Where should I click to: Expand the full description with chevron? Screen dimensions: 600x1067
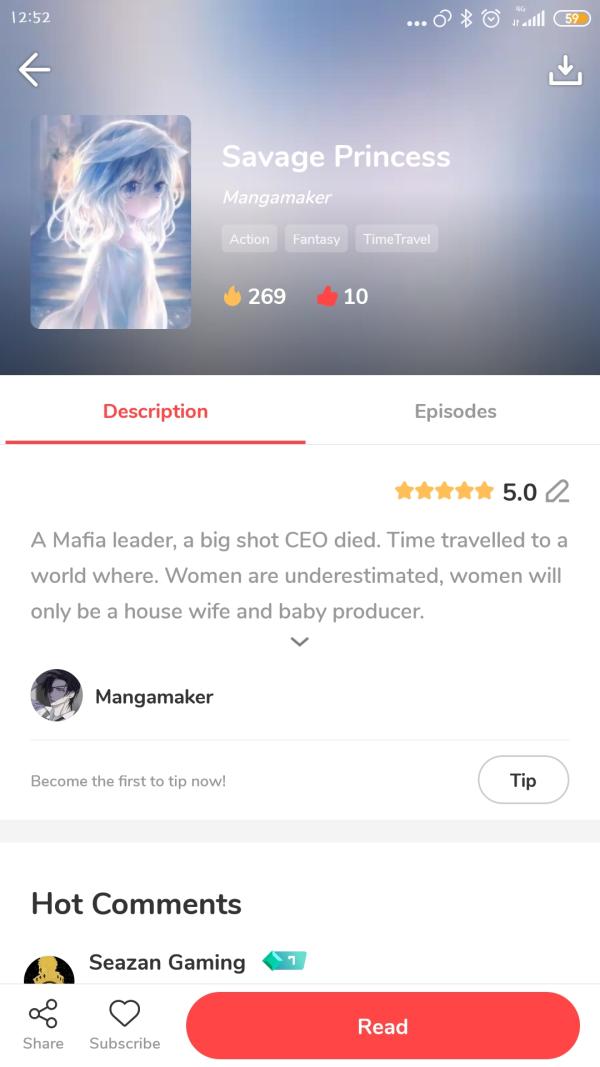click(x=299, y=642)
